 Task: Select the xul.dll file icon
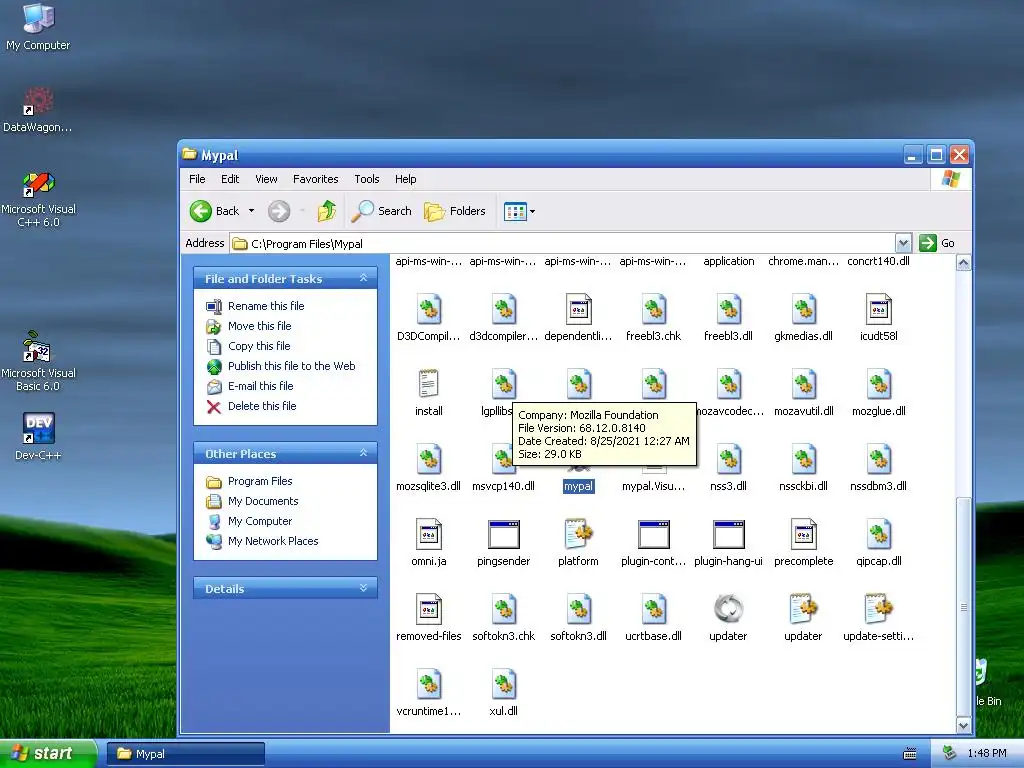click(504, 684)
